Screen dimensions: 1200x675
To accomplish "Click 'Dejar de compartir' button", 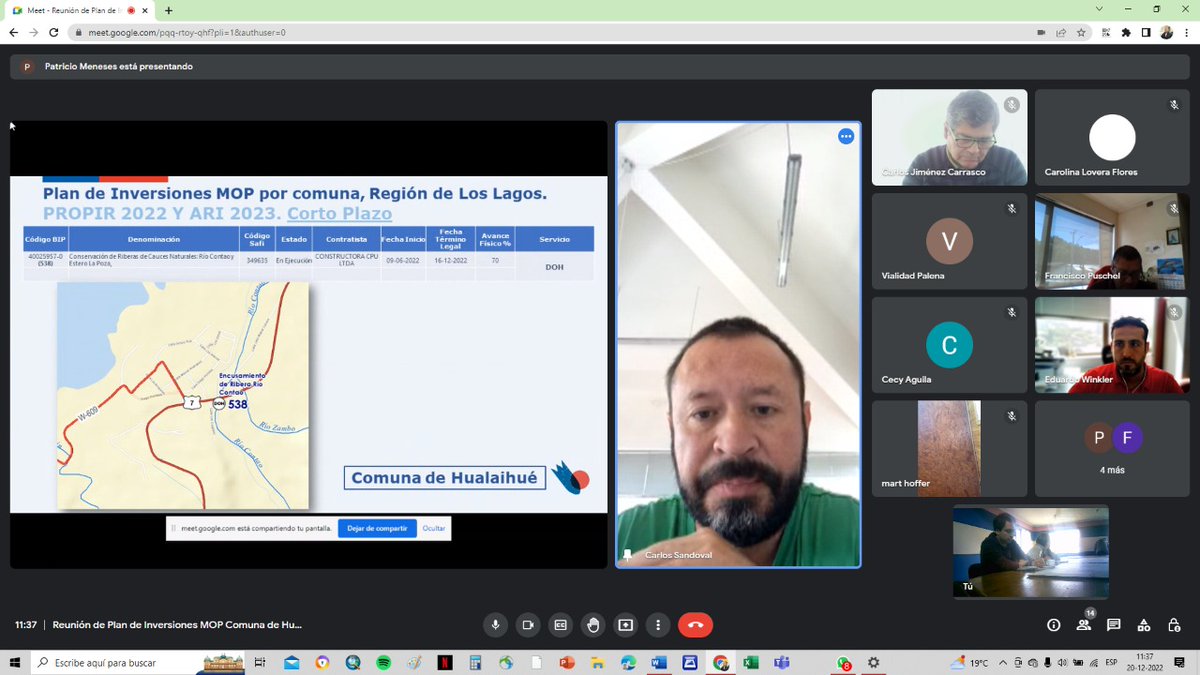I will coord(377,528).
